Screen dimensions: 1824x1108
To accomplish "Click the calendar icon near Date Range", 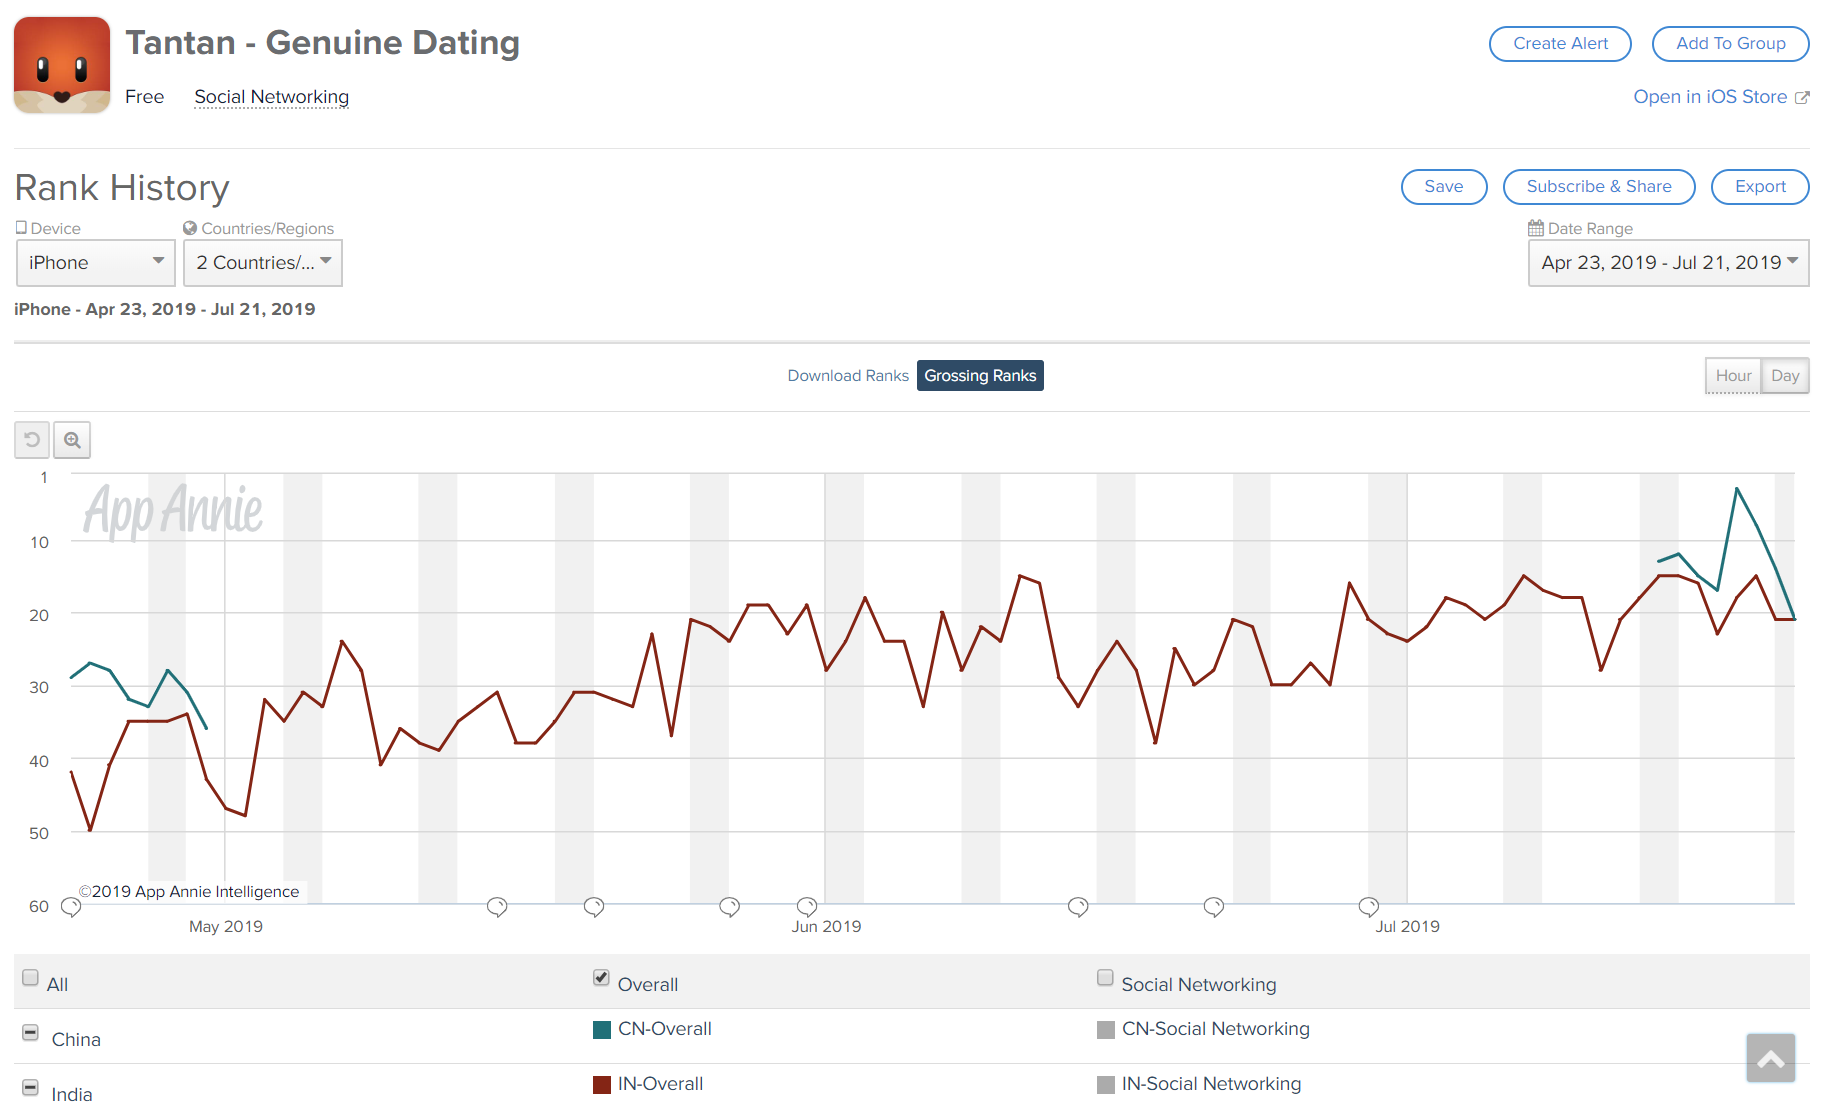I will tap(1535, 228).
